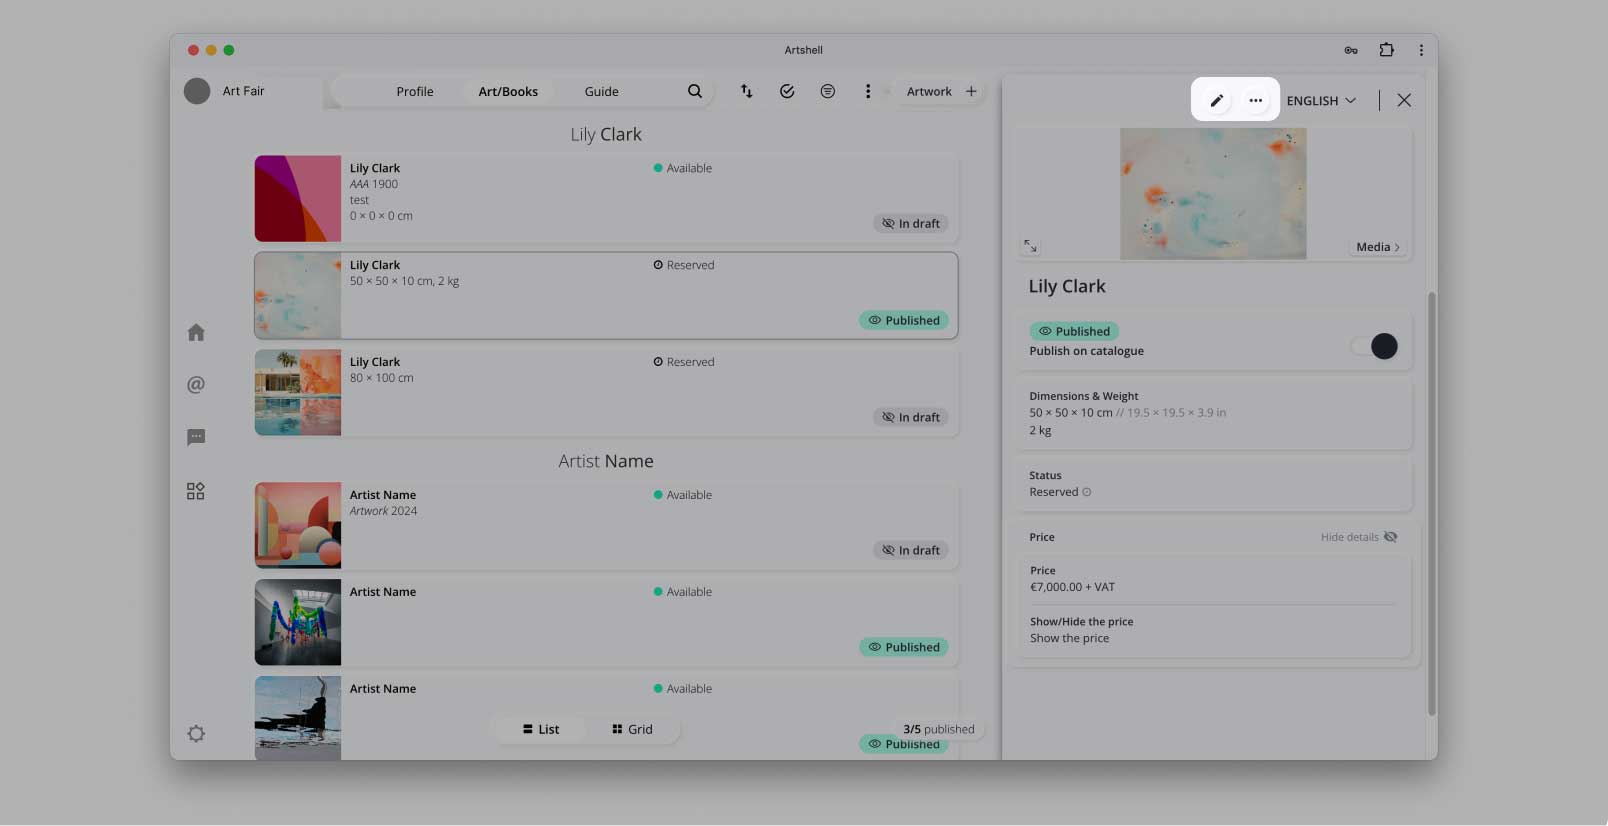The image size is (1608, 826).
Task: Switch to the Profile tab
Action: 414,91
